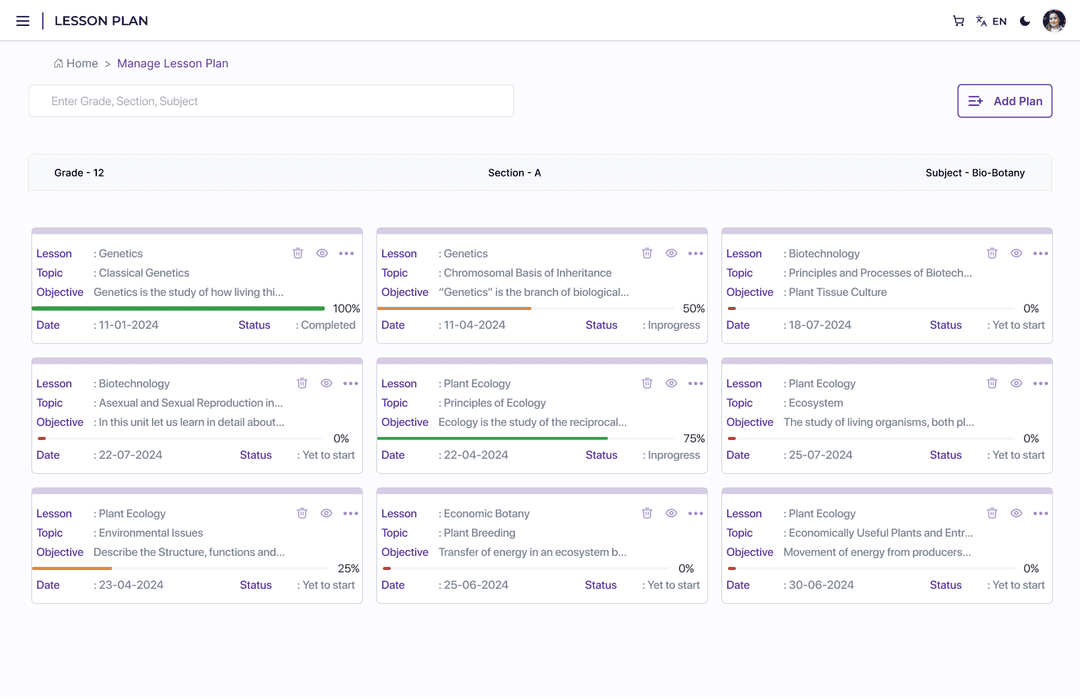This screenshot has height=699, width=1080.
Task: Toggle dark mode moon icon
Action: pyautogui.click(x=1025, y=21)
